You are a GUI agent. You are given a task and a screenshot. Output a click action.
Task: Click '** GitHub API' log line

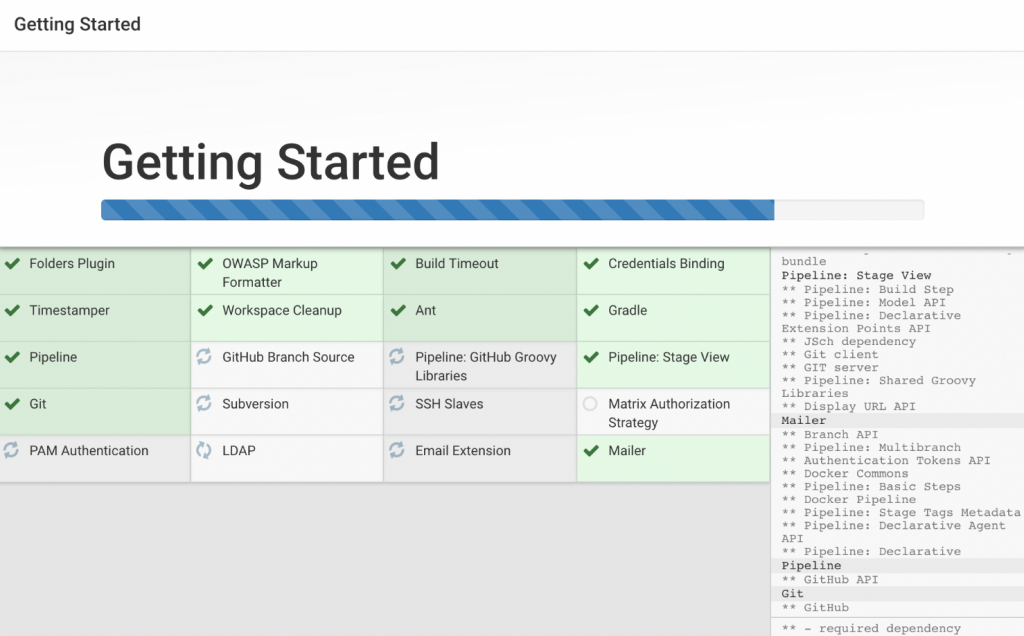(830, 580)
